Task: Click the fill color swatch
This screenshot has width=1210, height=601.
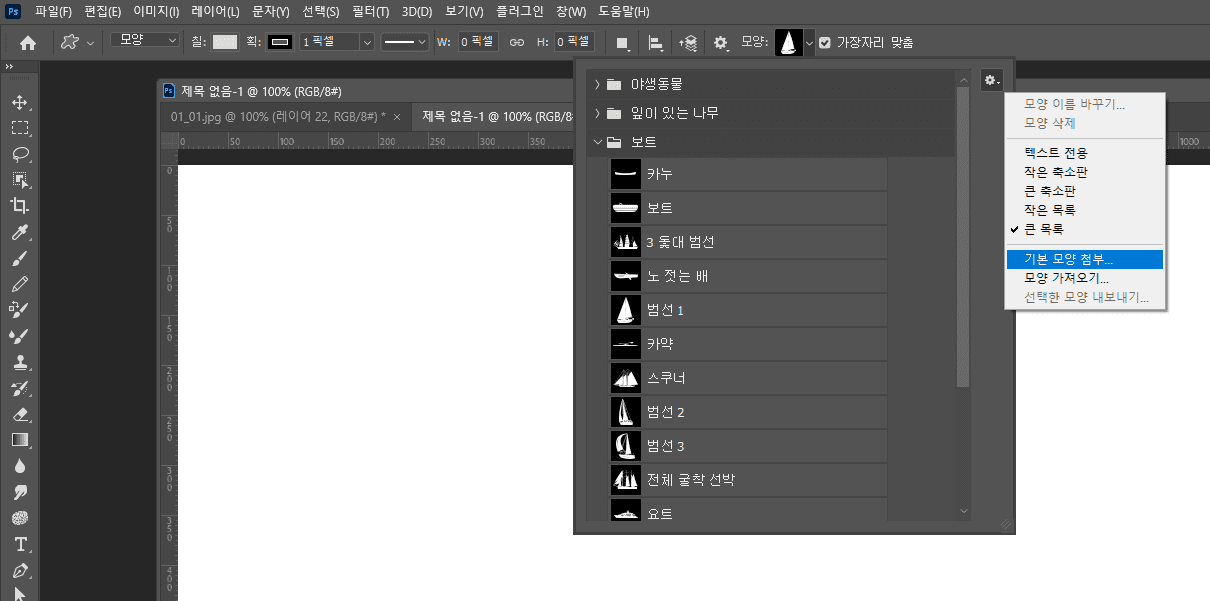Action: point(225,42)
